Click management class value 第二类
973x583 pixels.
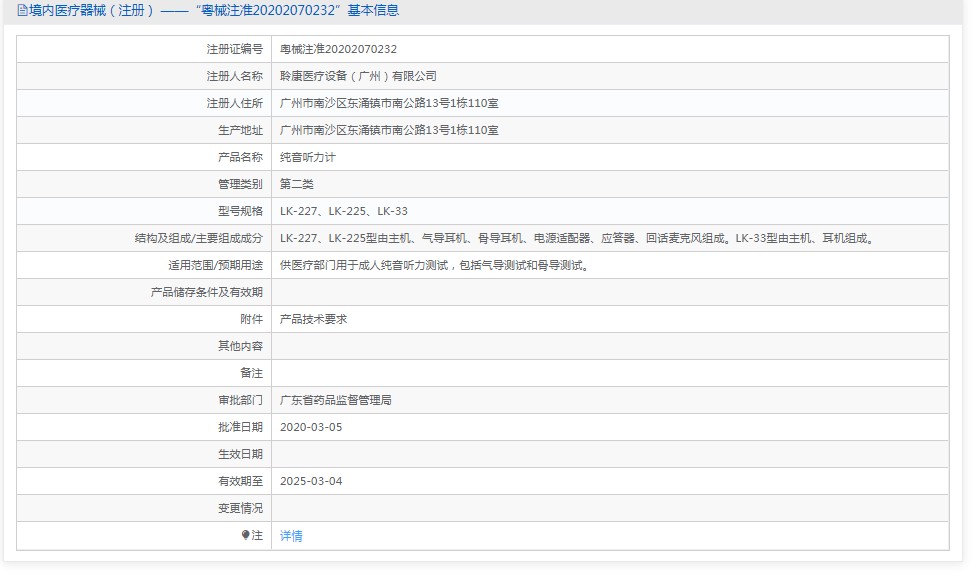pos(297,184)
